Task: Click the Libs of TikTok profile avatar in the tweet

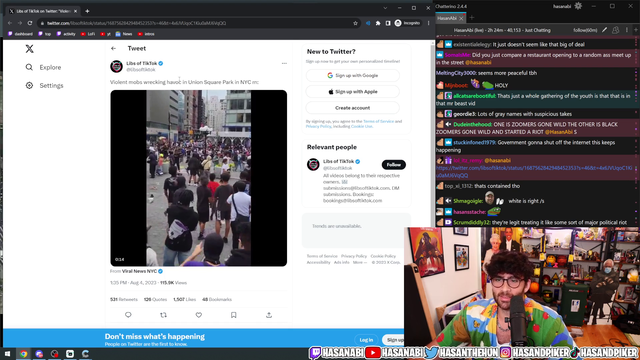Action: click(116, 66)
